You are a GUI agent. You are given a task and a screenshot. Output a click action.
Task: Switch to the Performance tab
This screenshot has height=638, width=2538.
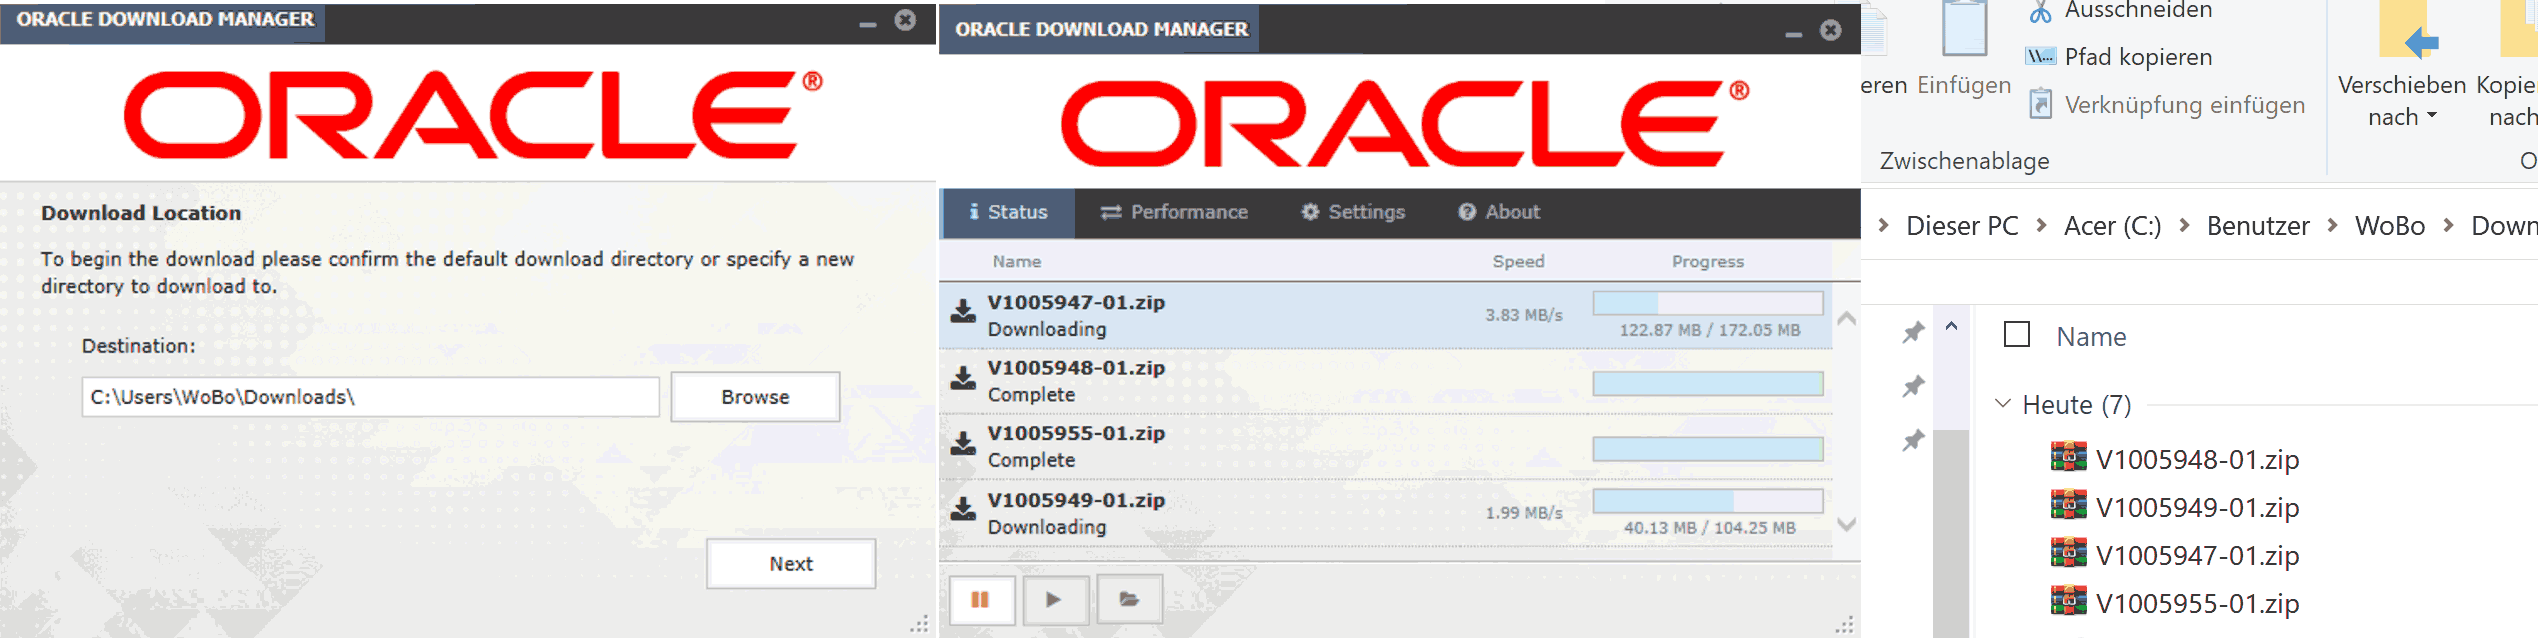(1174, 212)
